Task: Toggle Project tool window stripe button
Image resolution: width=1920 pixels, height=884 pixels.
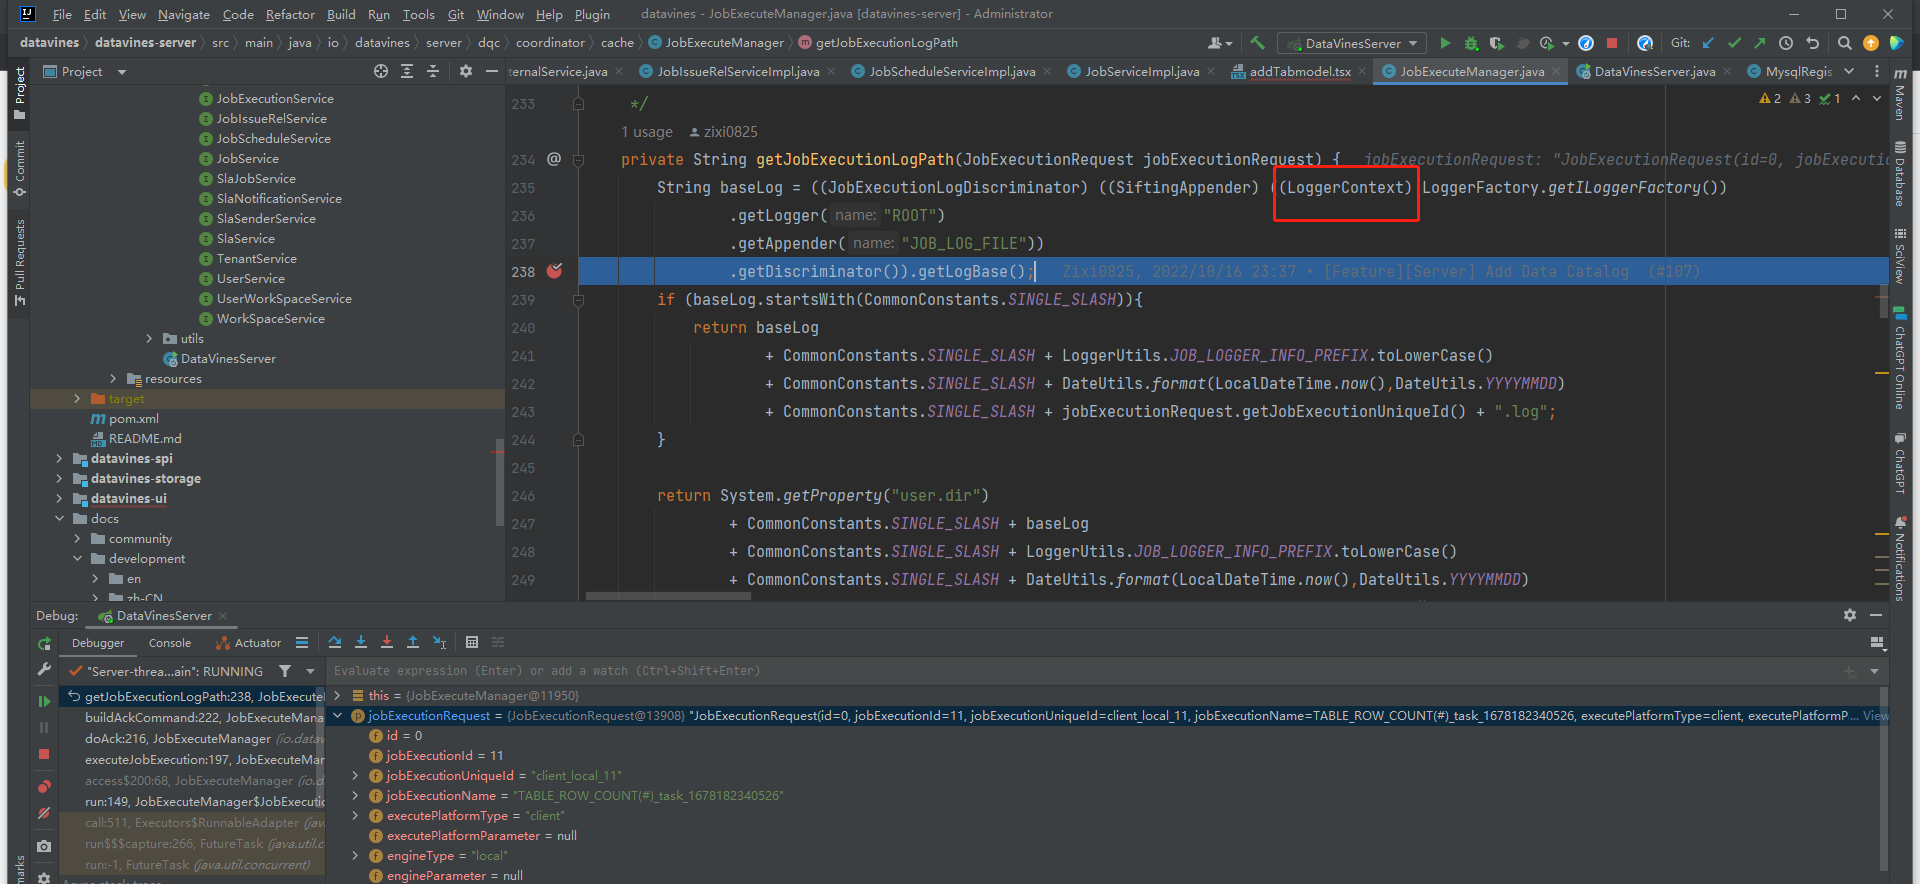Action: pyautogui.click(x=19, y=93)
